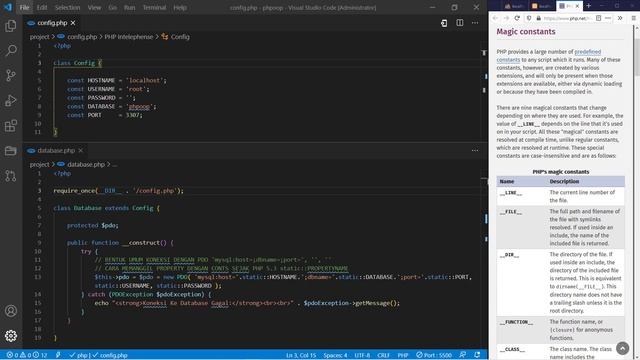Open the Accounts menu icon
The image size is (640, 360).
coord(11,311)
